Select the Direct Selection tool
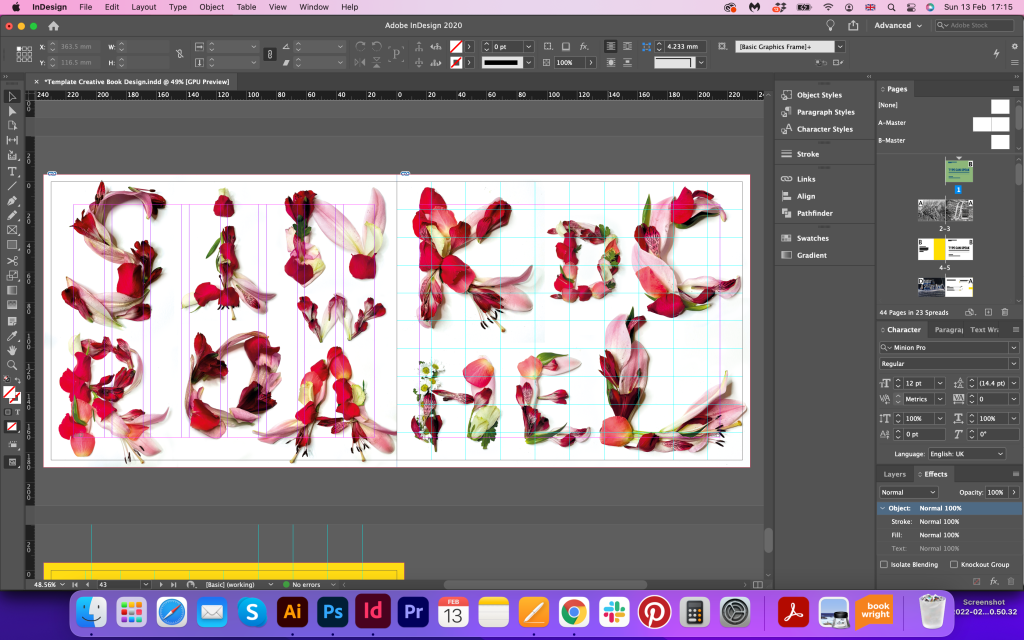Screen dimensions: 1024x640 tap(12, 111)
